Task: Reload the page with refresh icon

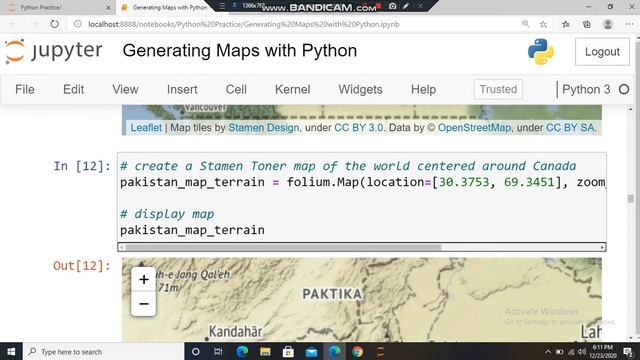Action: tap(54, 24)
